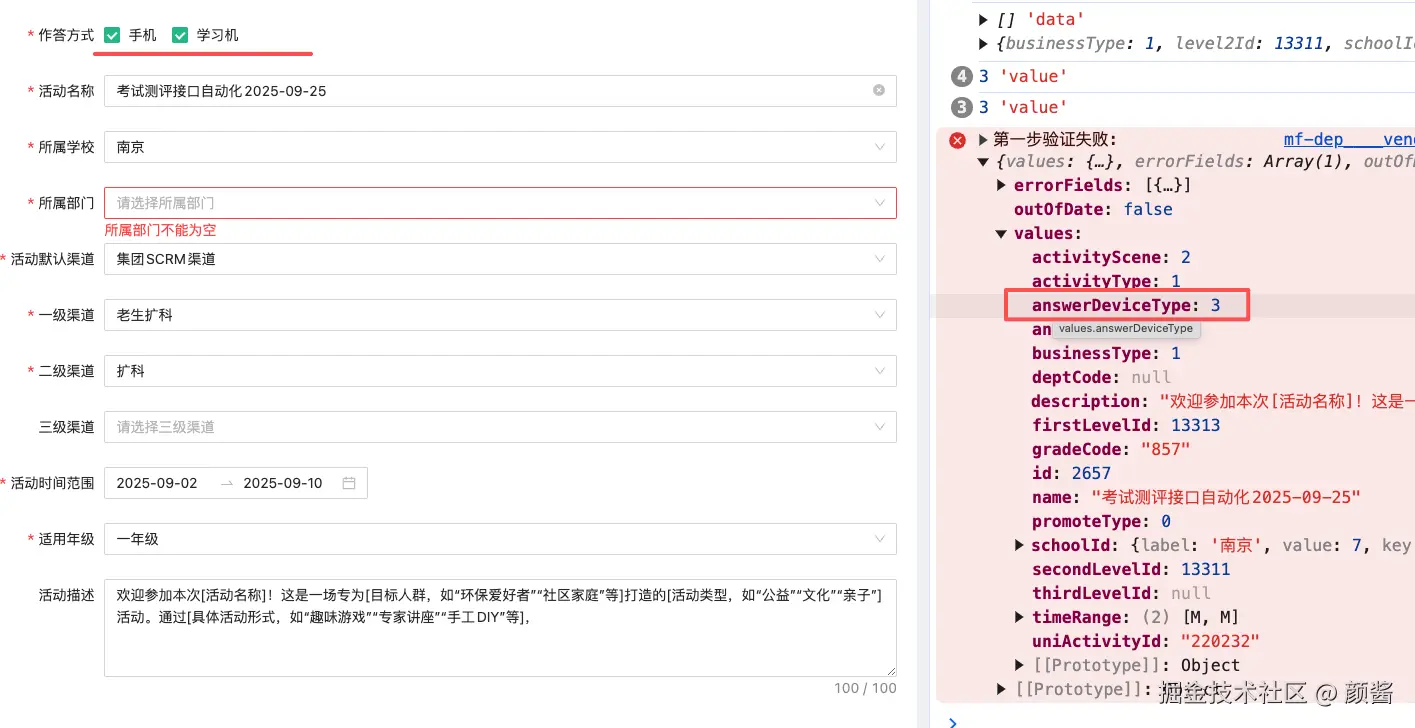The image size is (1415, 728).
Task: Click the grey '4' repeat-count badge
Action: [x=961, y=75]
